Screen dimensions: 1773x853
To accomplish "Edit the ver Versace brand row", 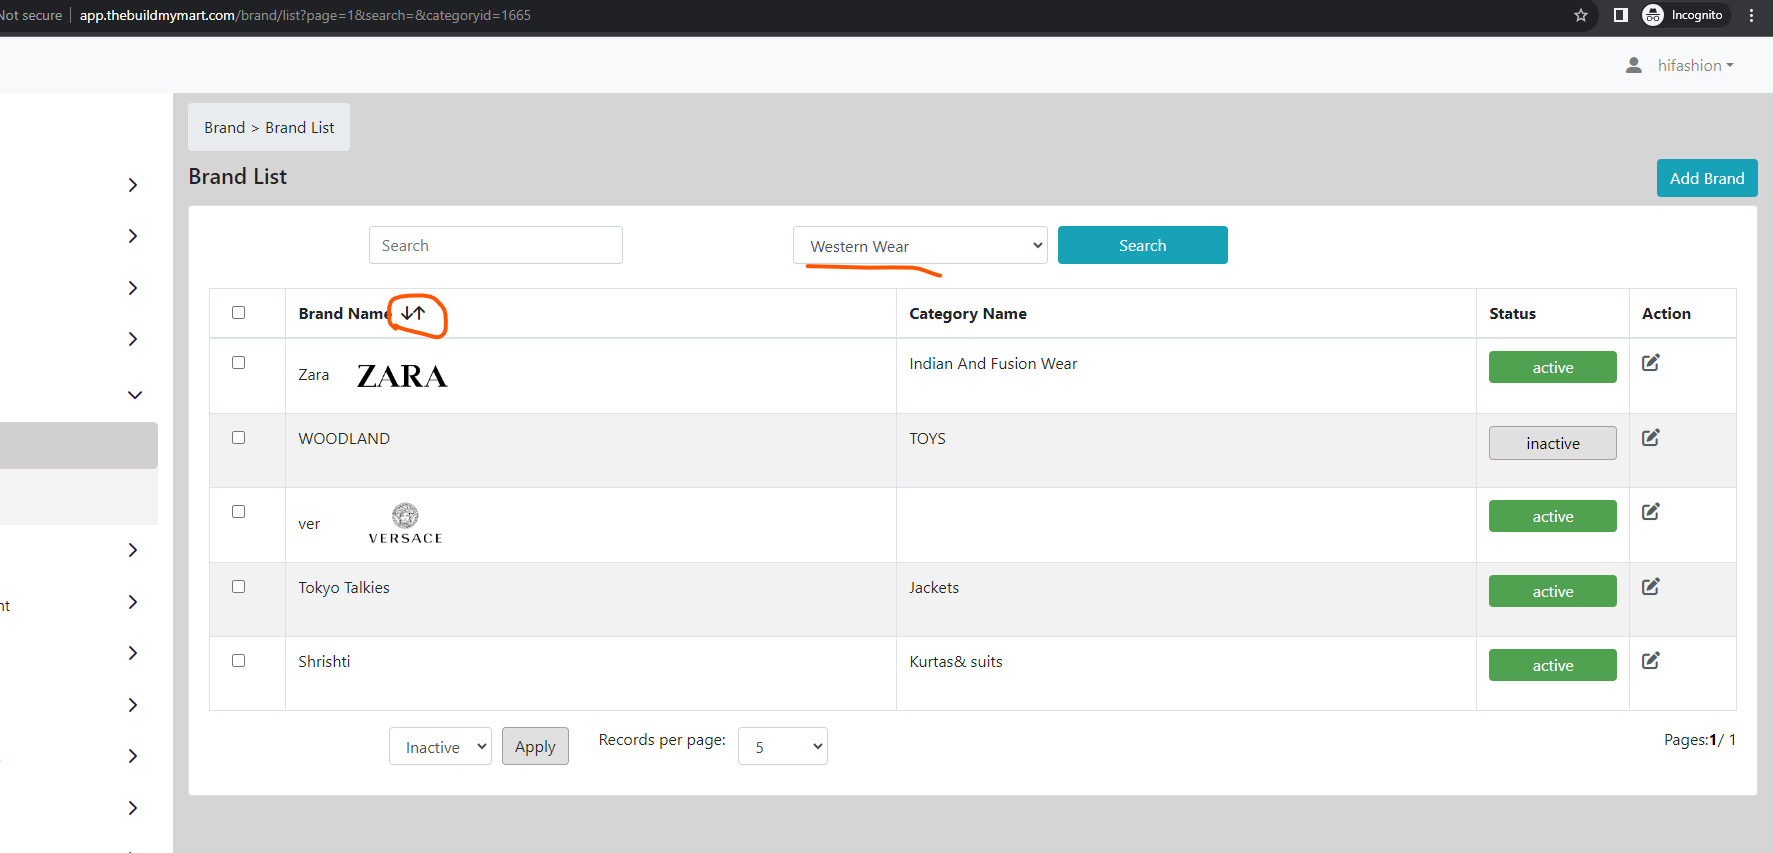I will click(x=1651, y=512).
